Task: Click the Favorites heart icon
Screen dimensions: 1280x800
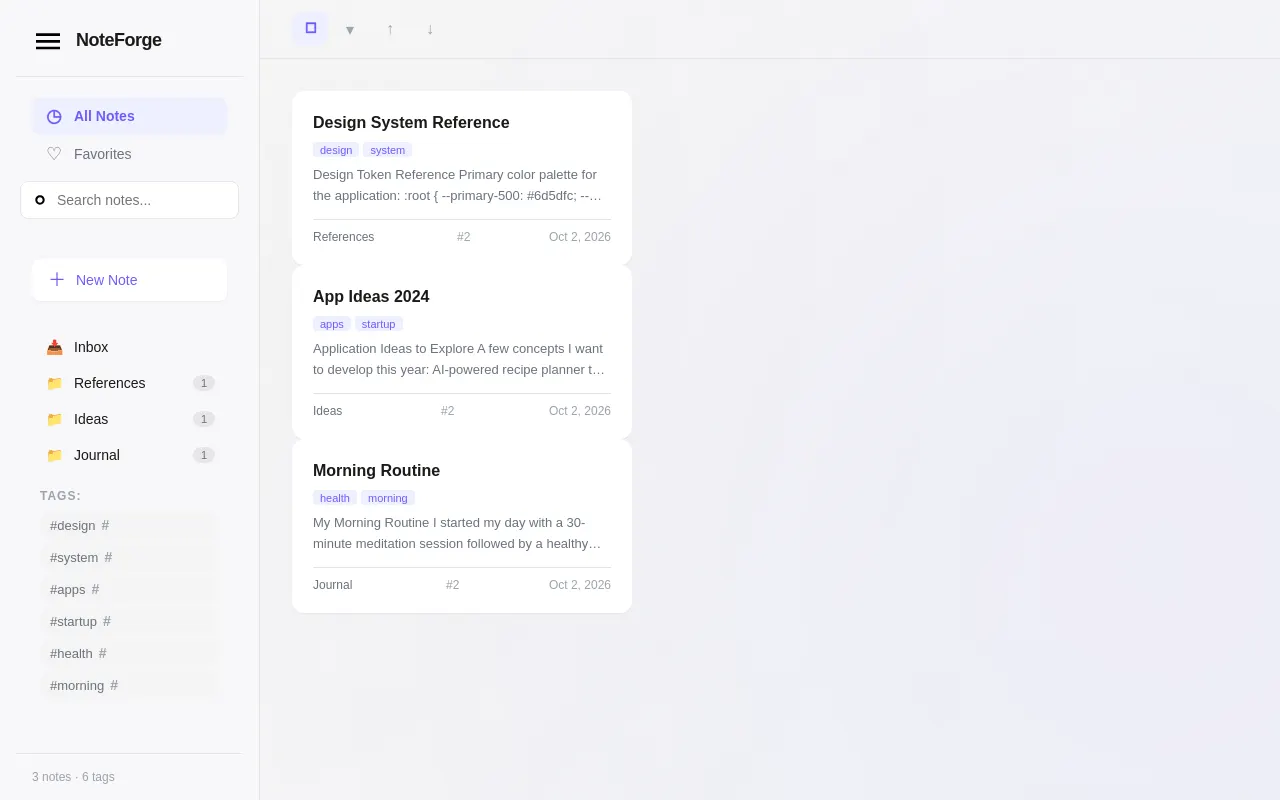Action: (54, 154)
